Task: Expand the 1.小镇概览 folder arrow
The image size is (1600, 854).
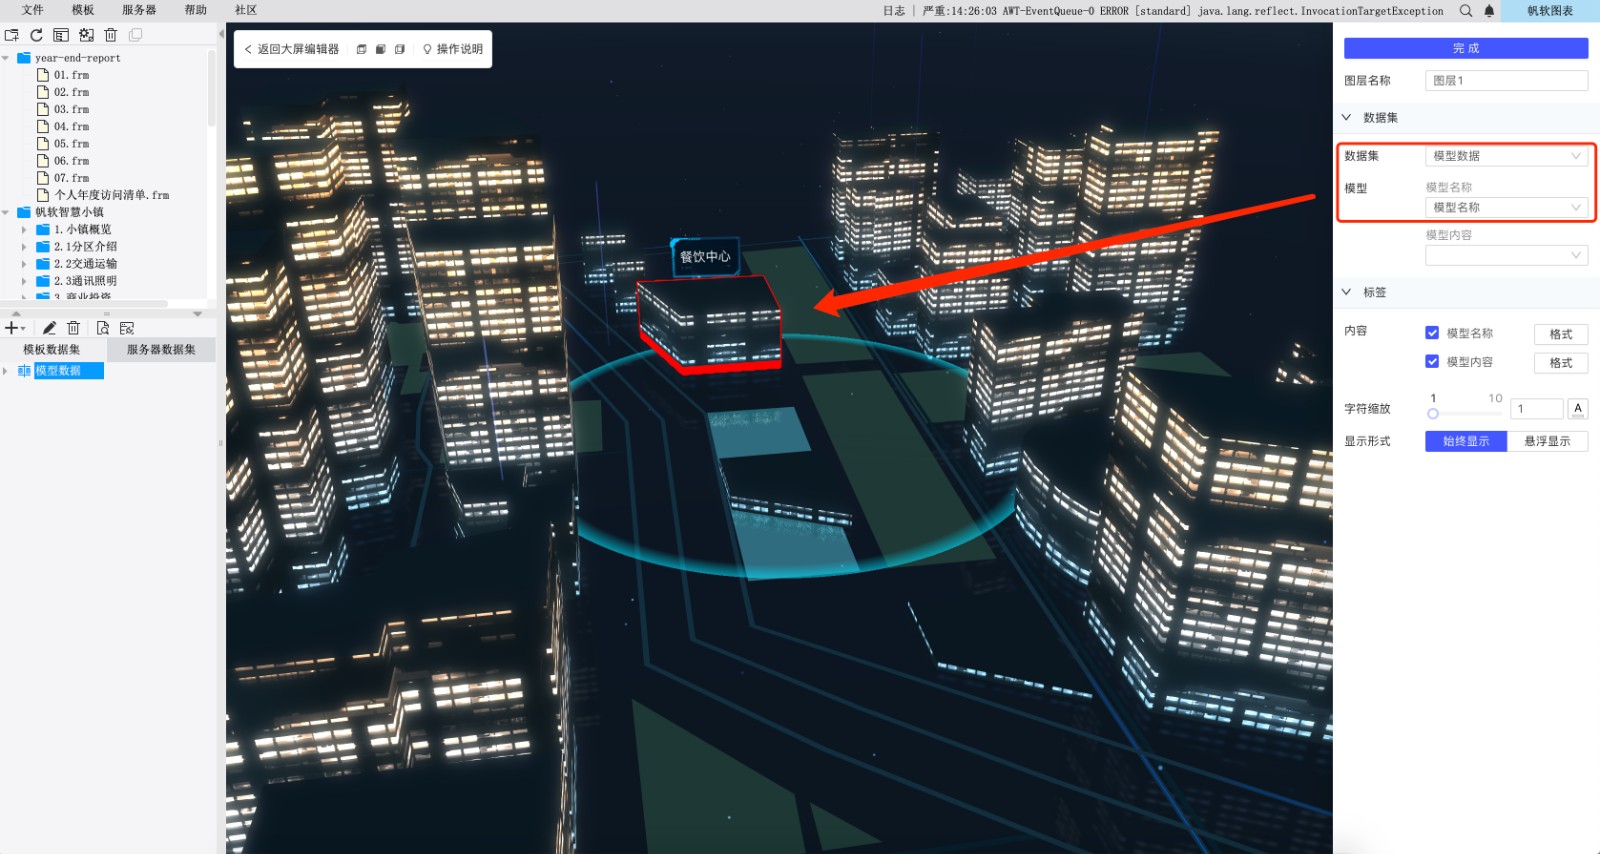Action: click(24, 230)
